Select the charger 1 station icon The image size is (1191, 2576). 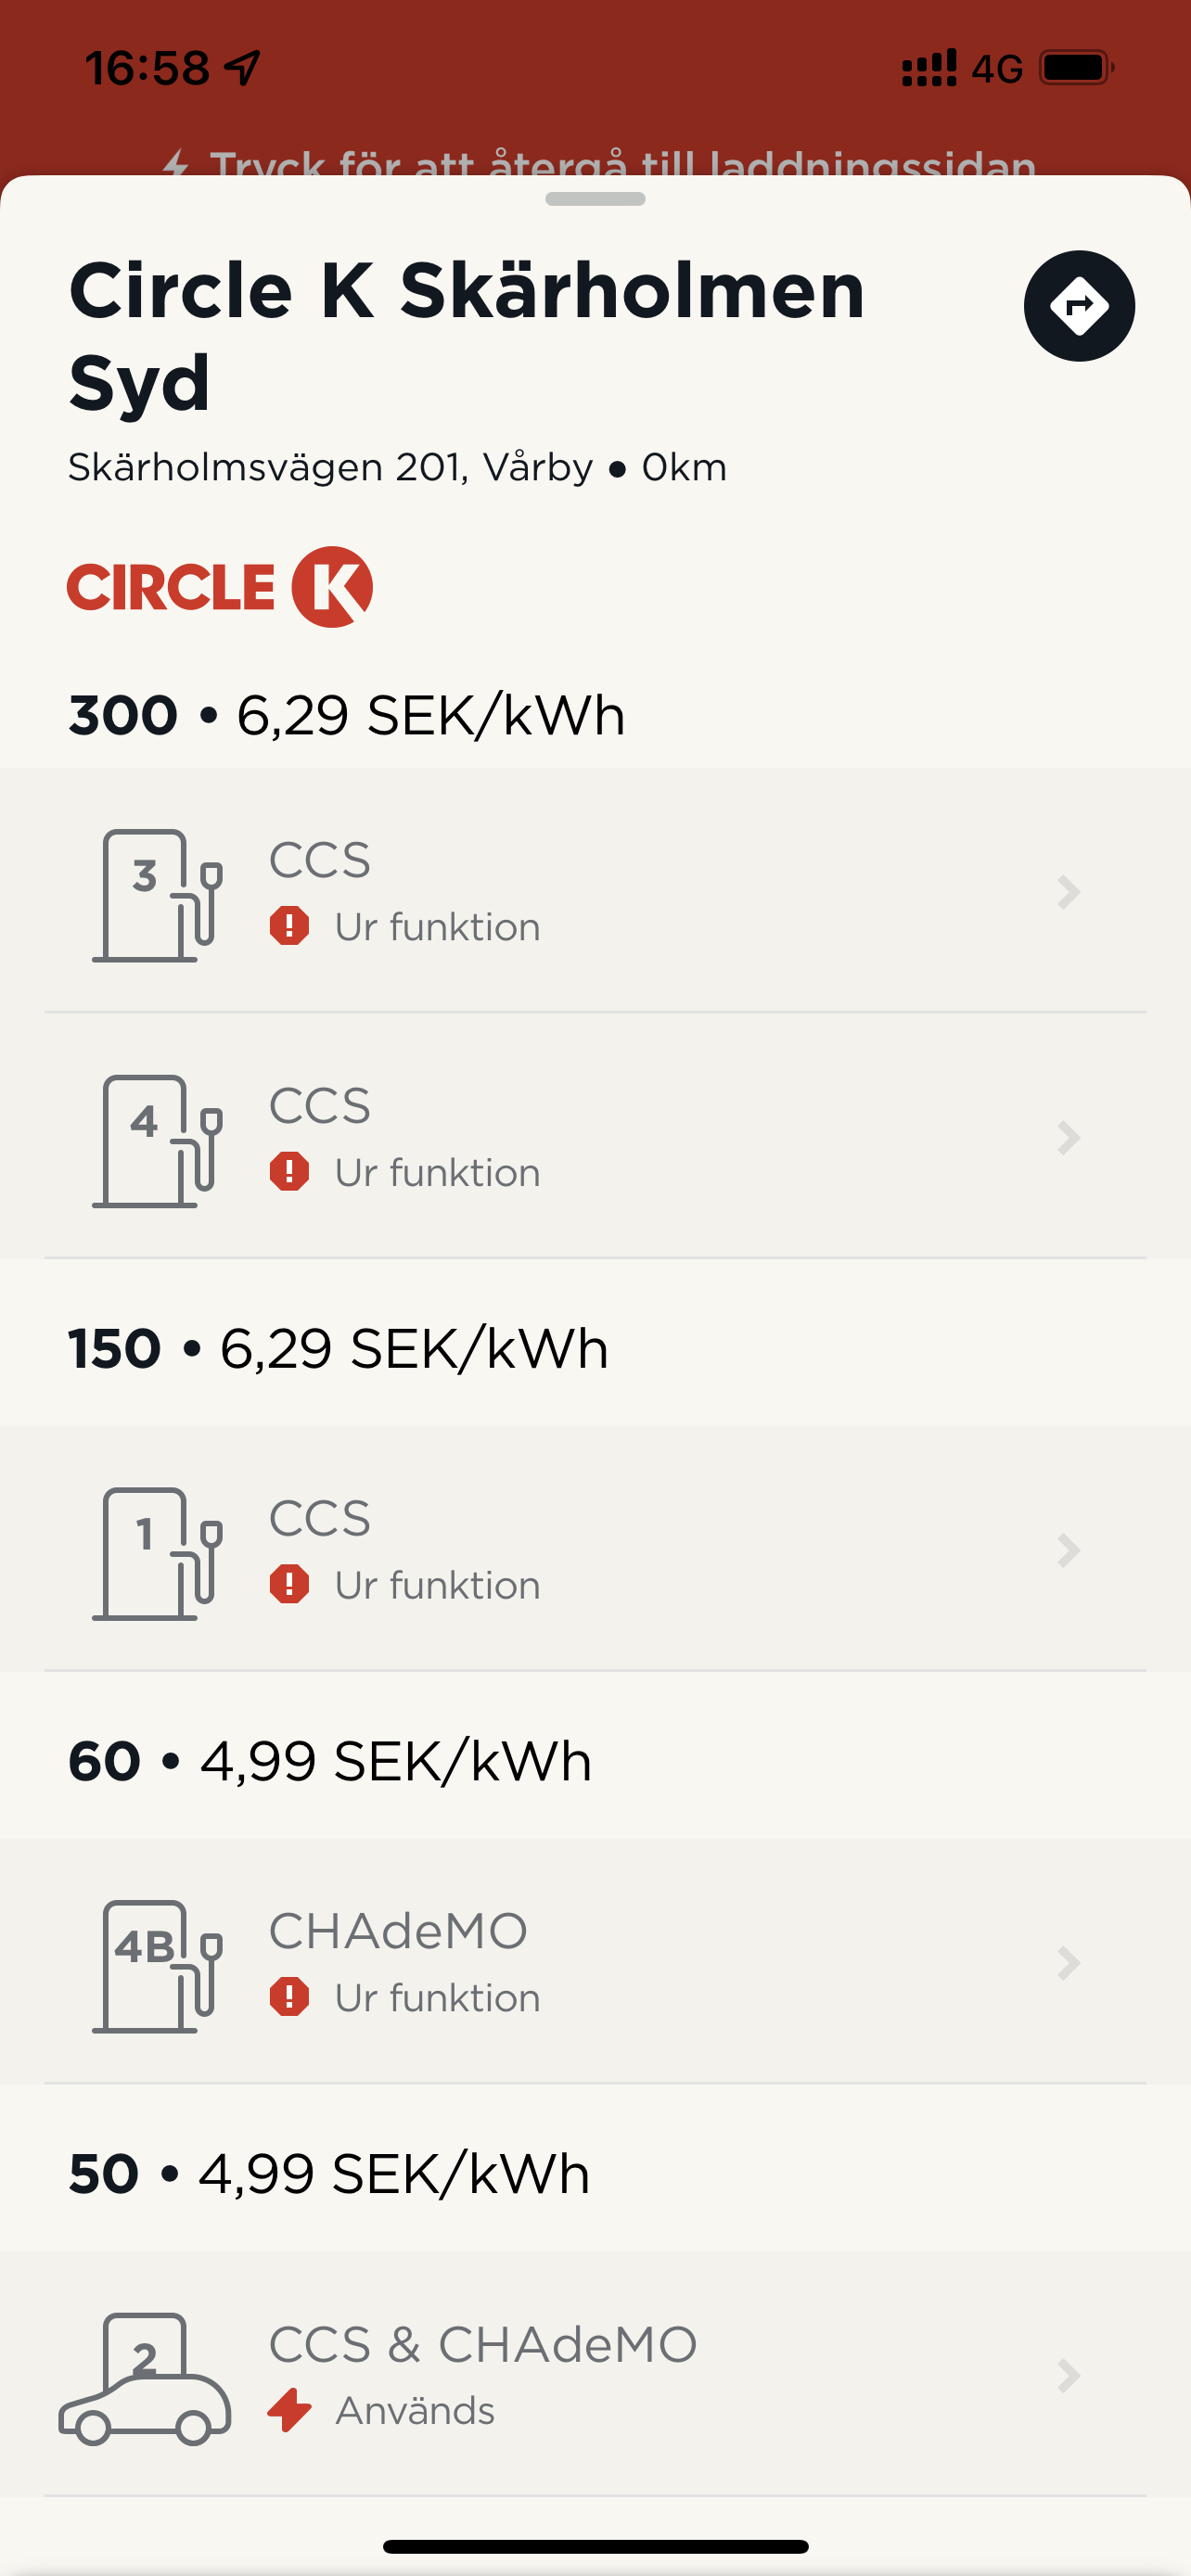pyautogui.click(x=157, y=1553)
